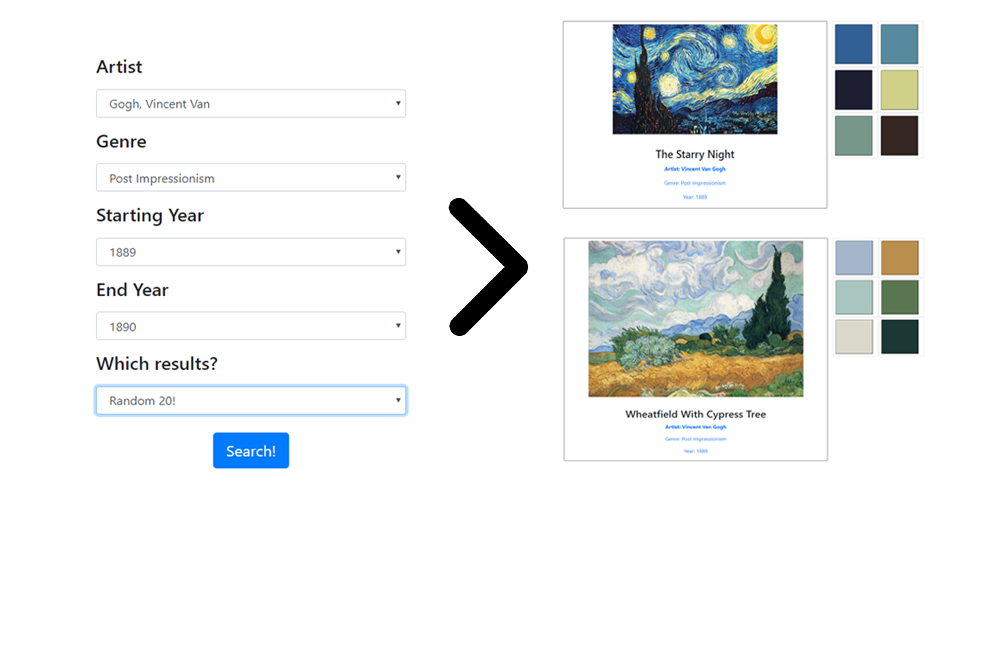Viewport: 1000px width, 659px height.
Task: Choose the dark teal Wheatfield swatch
Action: 900,337
